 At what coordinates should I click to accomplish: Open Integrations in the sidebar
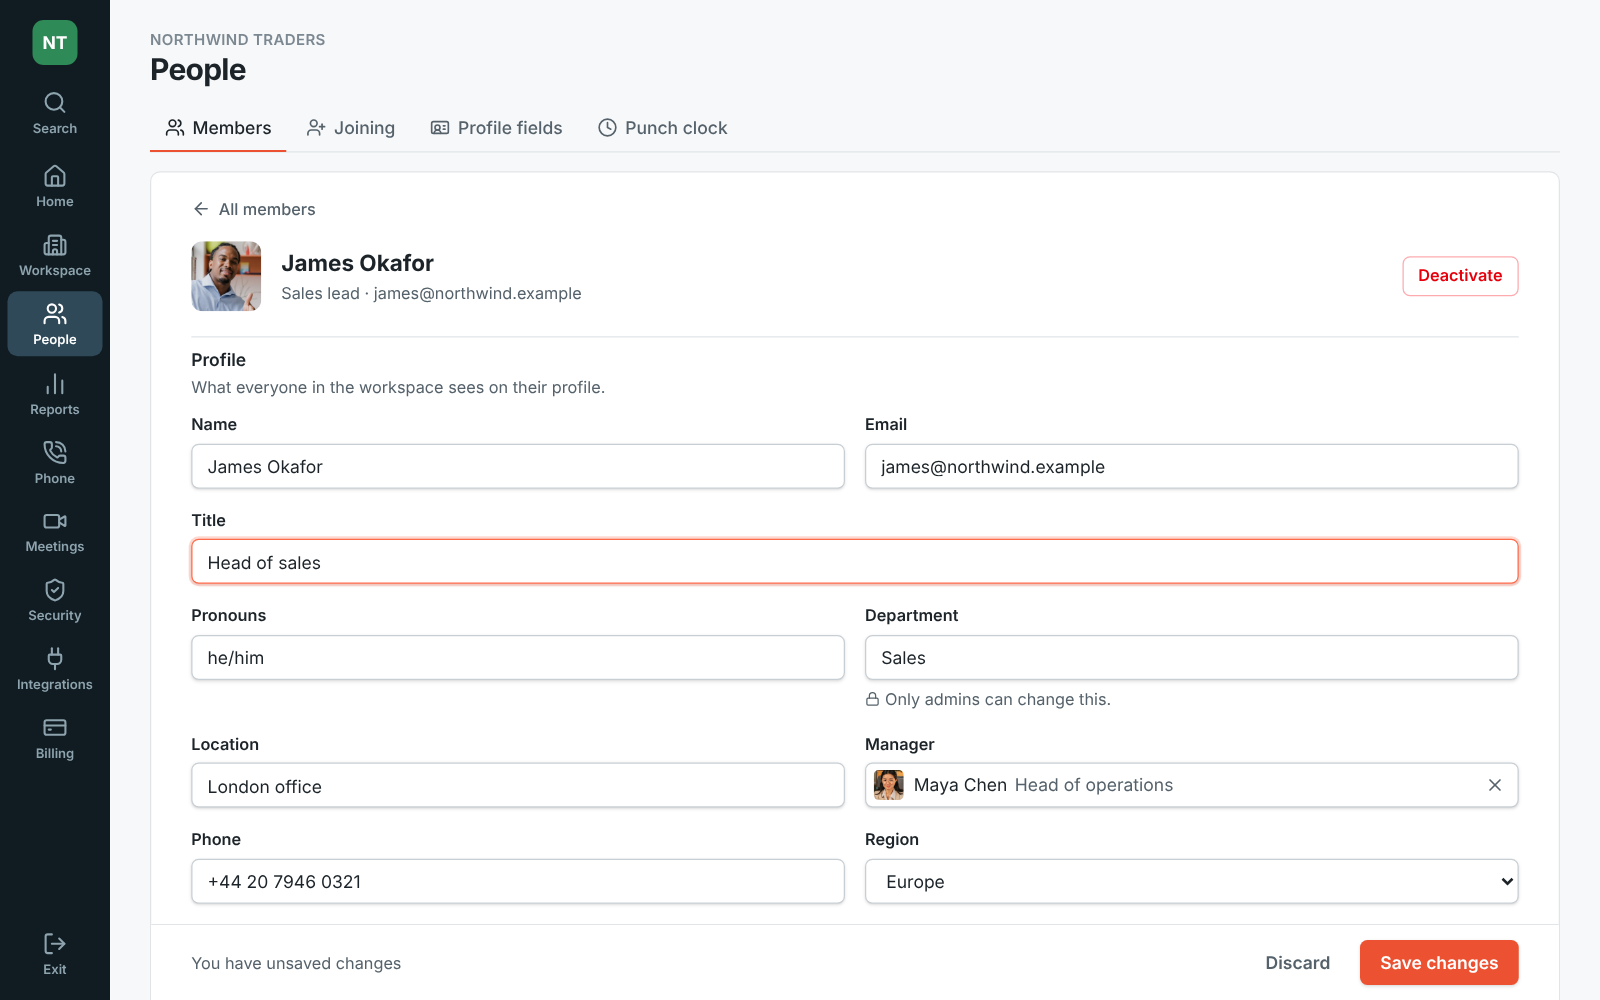pyautogui.click(x=55, y=670)
